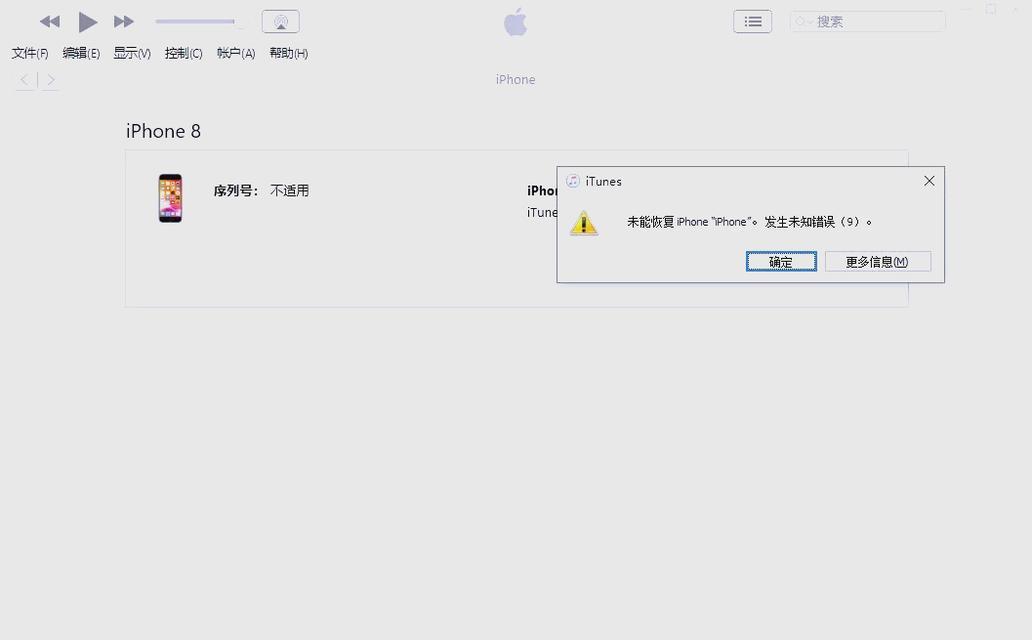Open the 编辑(E) menu
Viewport: 1032px width, 640px height.
81,53
